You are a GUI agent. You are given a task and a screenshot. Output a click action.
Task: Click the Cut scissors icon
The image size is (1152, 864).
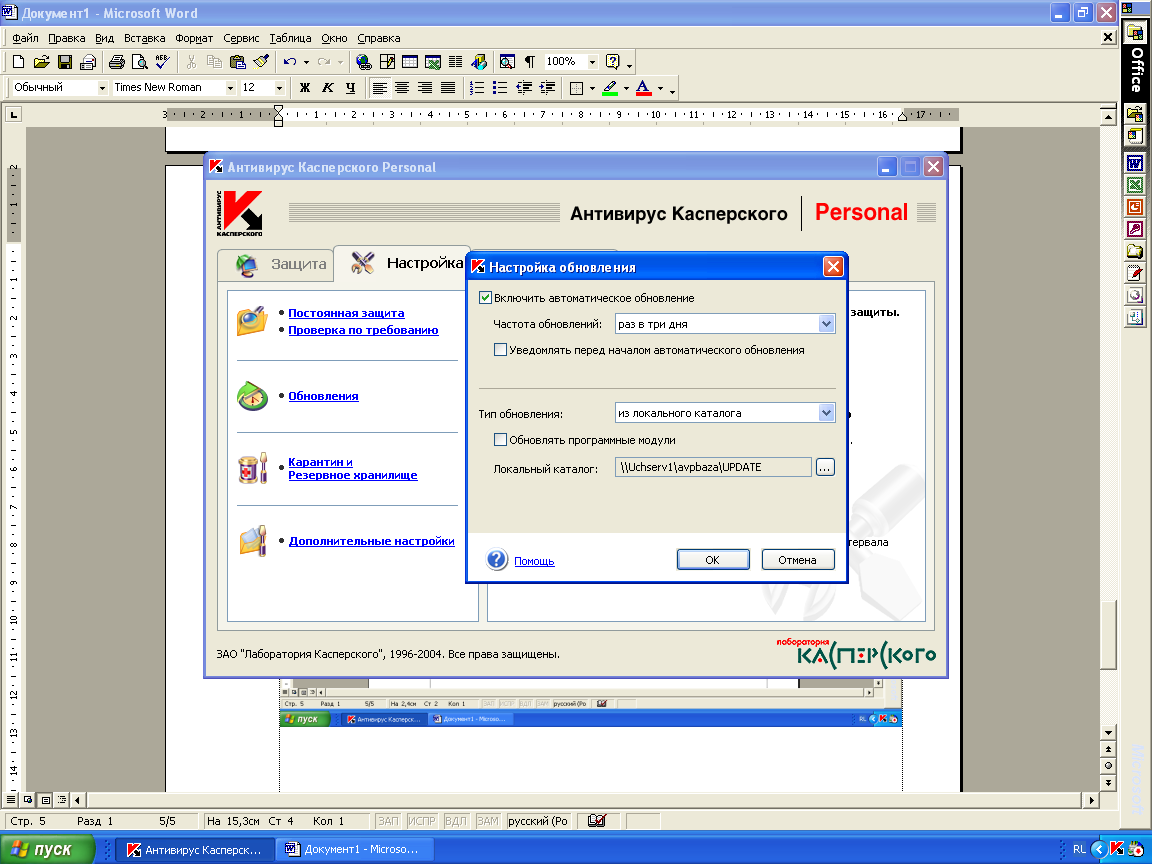tap(191, 62)
